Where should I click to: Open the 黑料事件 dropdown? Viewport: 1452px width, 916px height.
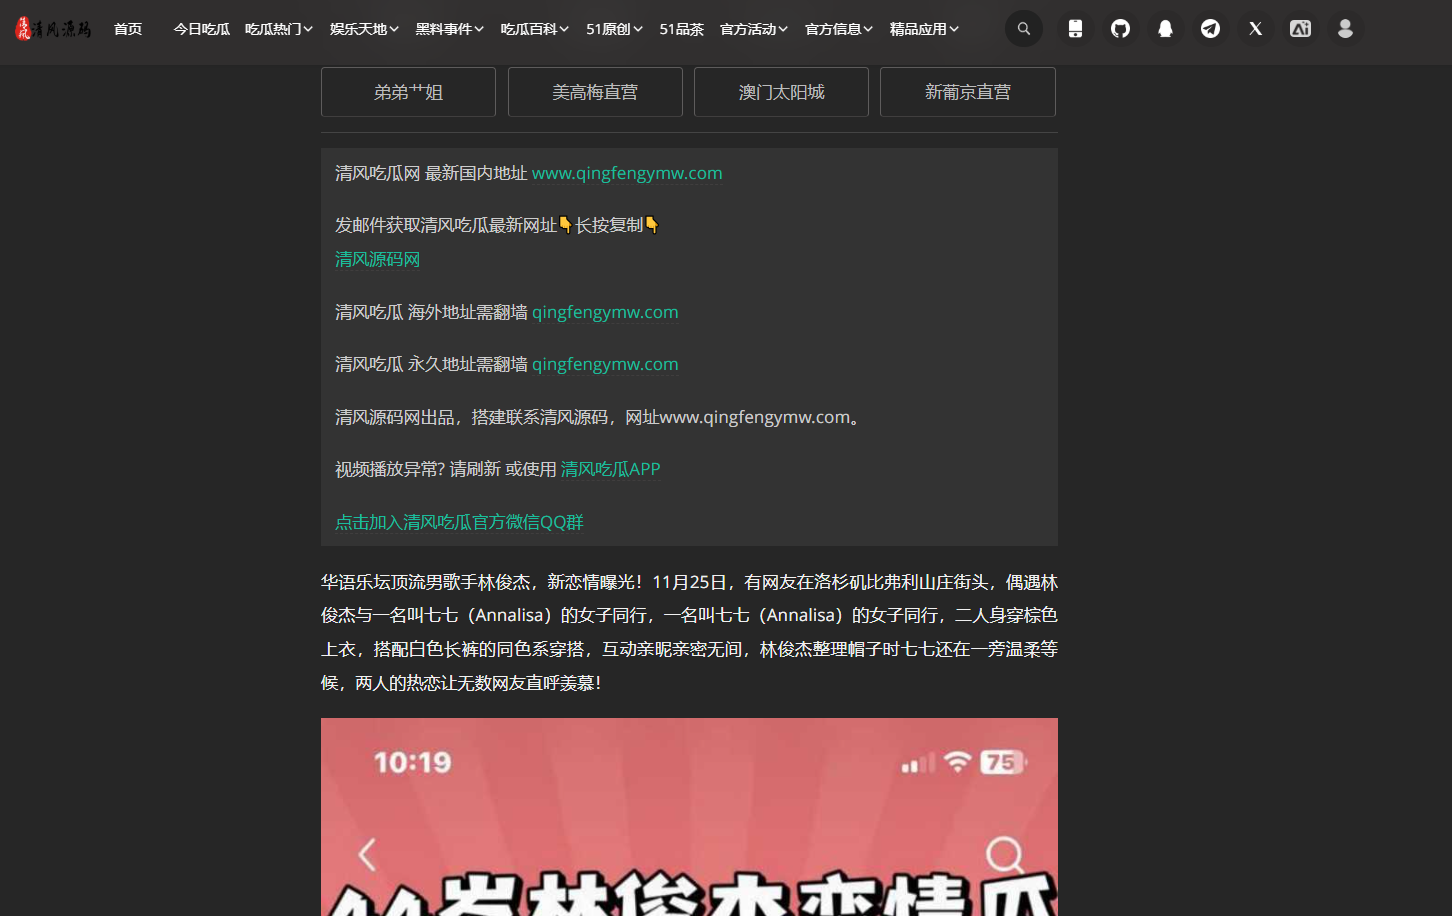pyautogui.click(x=449, y=29)
